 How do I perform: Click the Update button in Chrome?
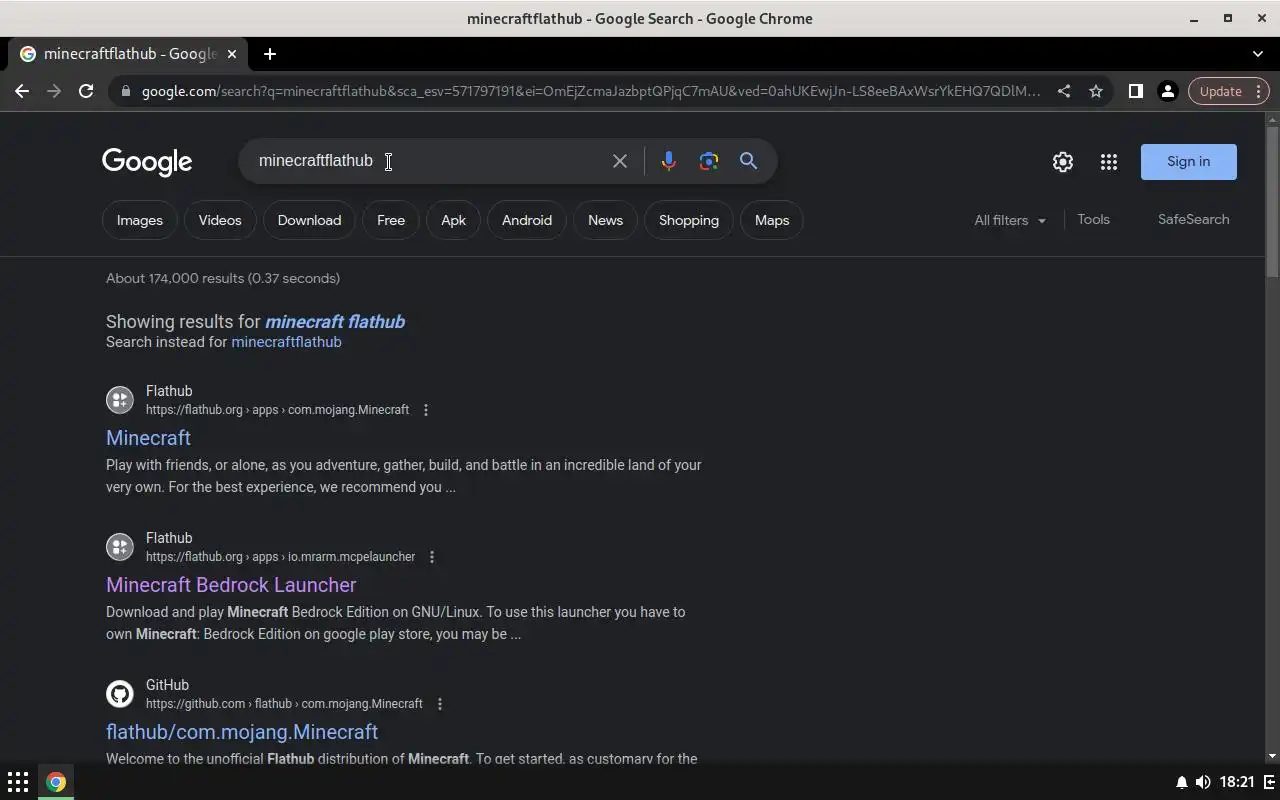click(x=1221, y=91)
